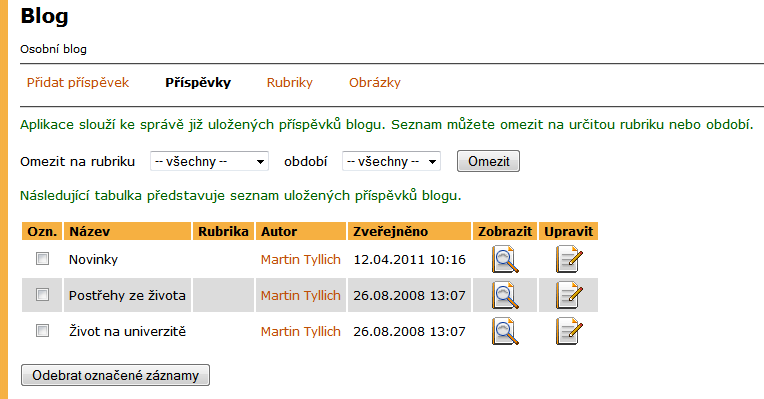Open author link in Život na univerzitě row

(x=301, y=332)
